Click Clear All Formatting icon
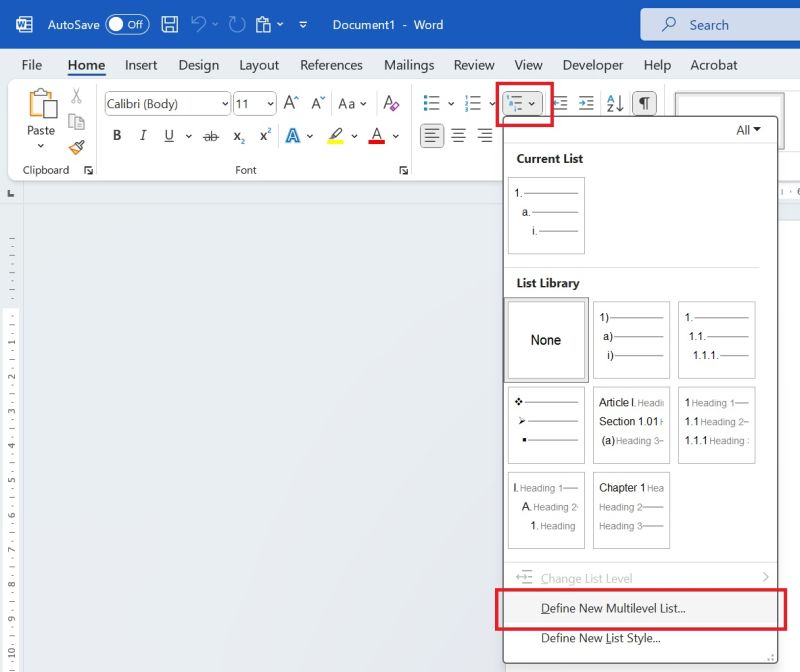The image size is (800, 672). 391,103
